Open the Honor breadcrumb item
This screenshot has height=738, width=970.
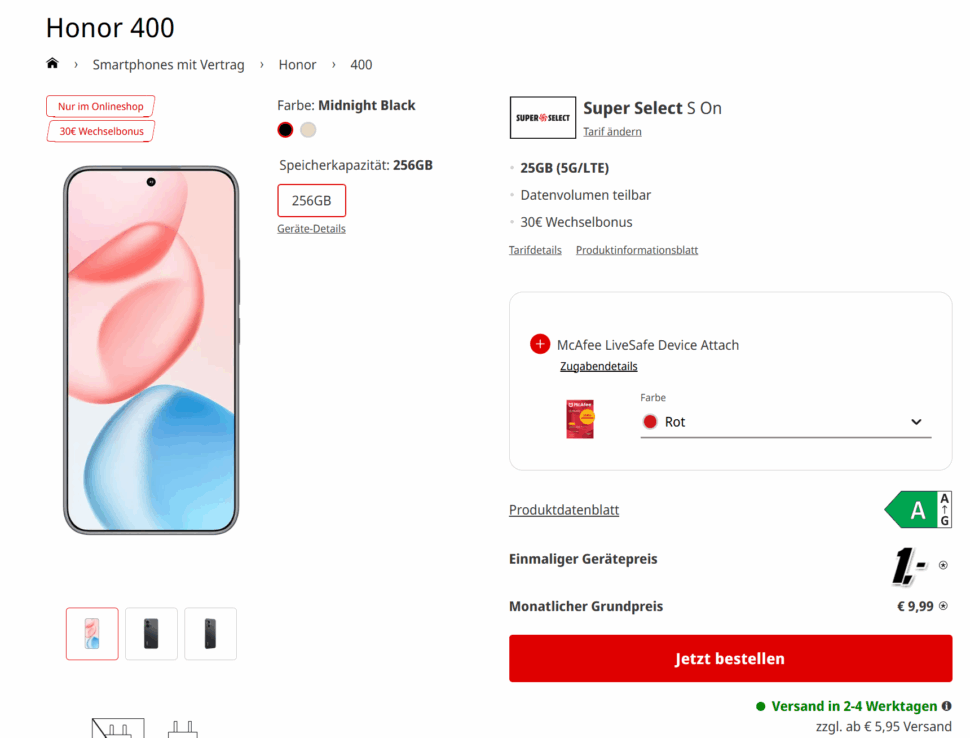point(297,65)
